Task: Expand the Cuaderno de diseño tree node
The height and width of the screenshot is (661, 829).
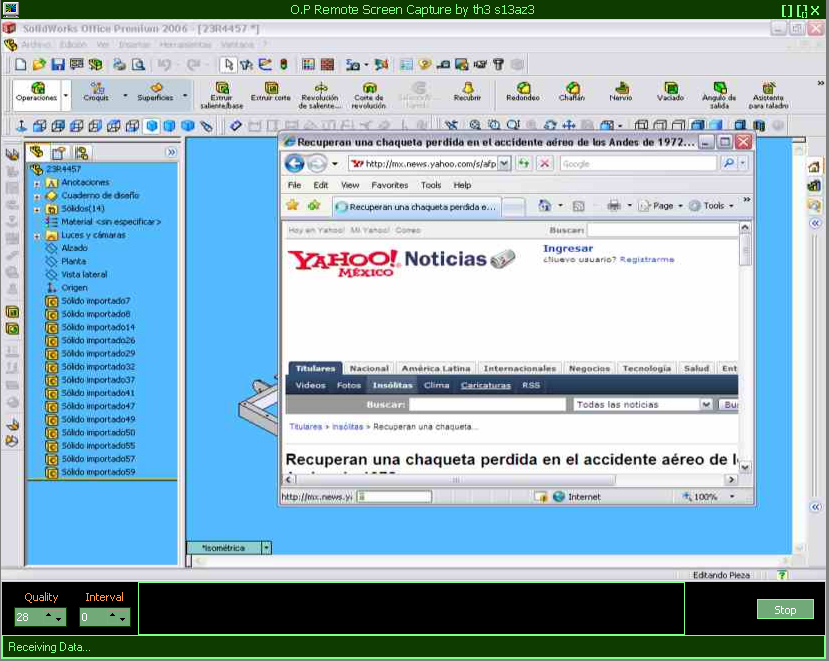Action: point(36,197)
